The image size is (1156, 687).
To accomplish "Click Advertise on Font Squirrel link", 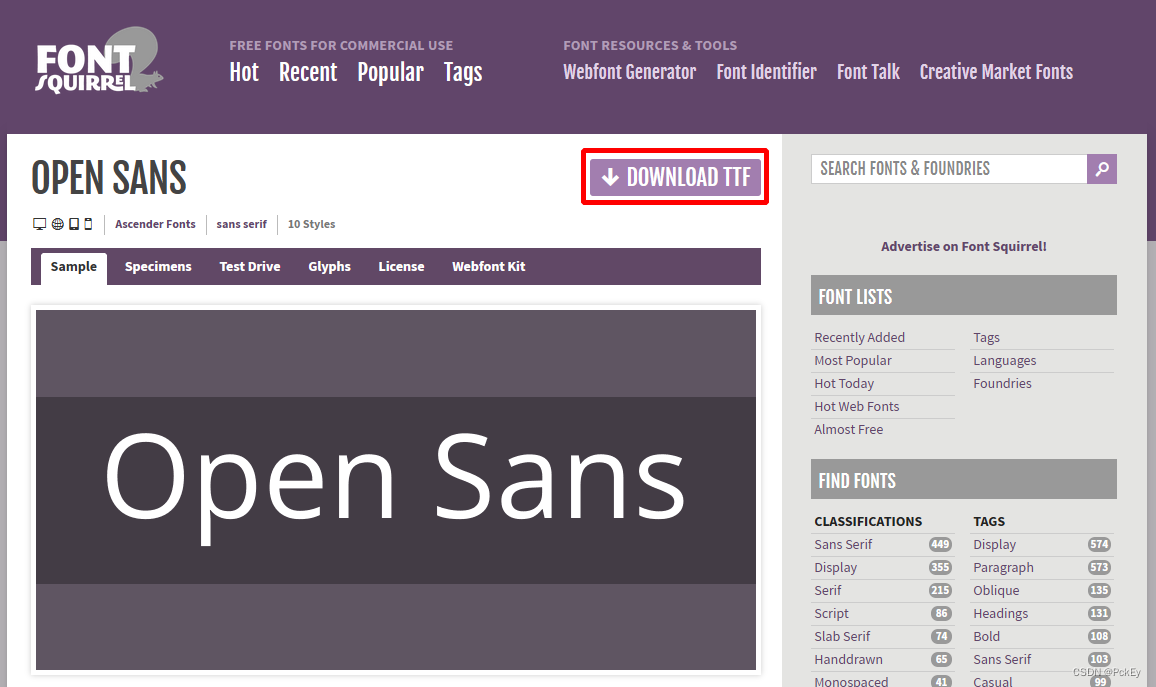I will point(964,246).
